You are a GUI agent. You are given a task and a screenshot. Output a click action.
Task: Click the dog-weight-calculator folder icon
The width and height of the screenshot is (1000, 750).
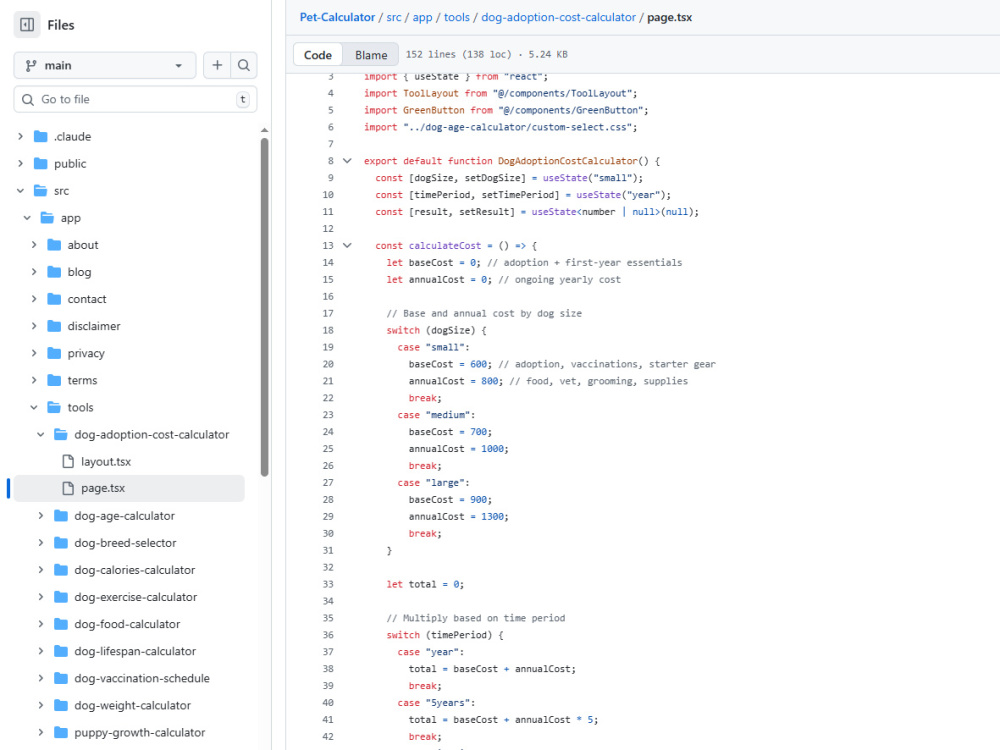click(x=61, y=705)
